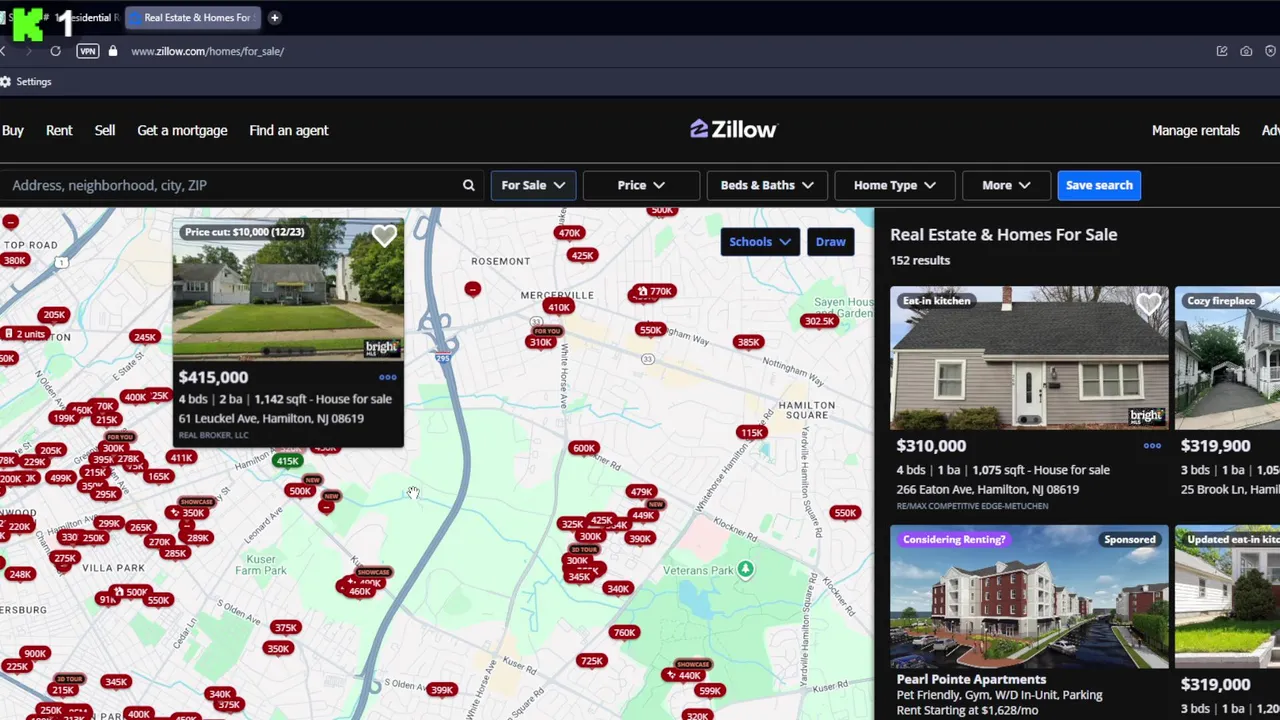Image resolution: width=1280 pixels, height=720 pixels.
Task: Expand the Beds & Baths dropdown
Action: point(767,185)
